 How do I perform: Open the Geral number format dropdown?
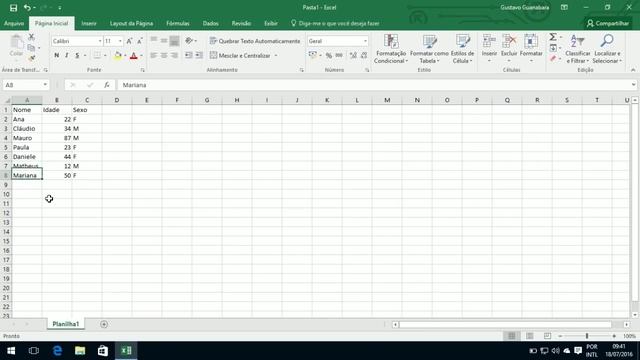[x=365, y=41]
